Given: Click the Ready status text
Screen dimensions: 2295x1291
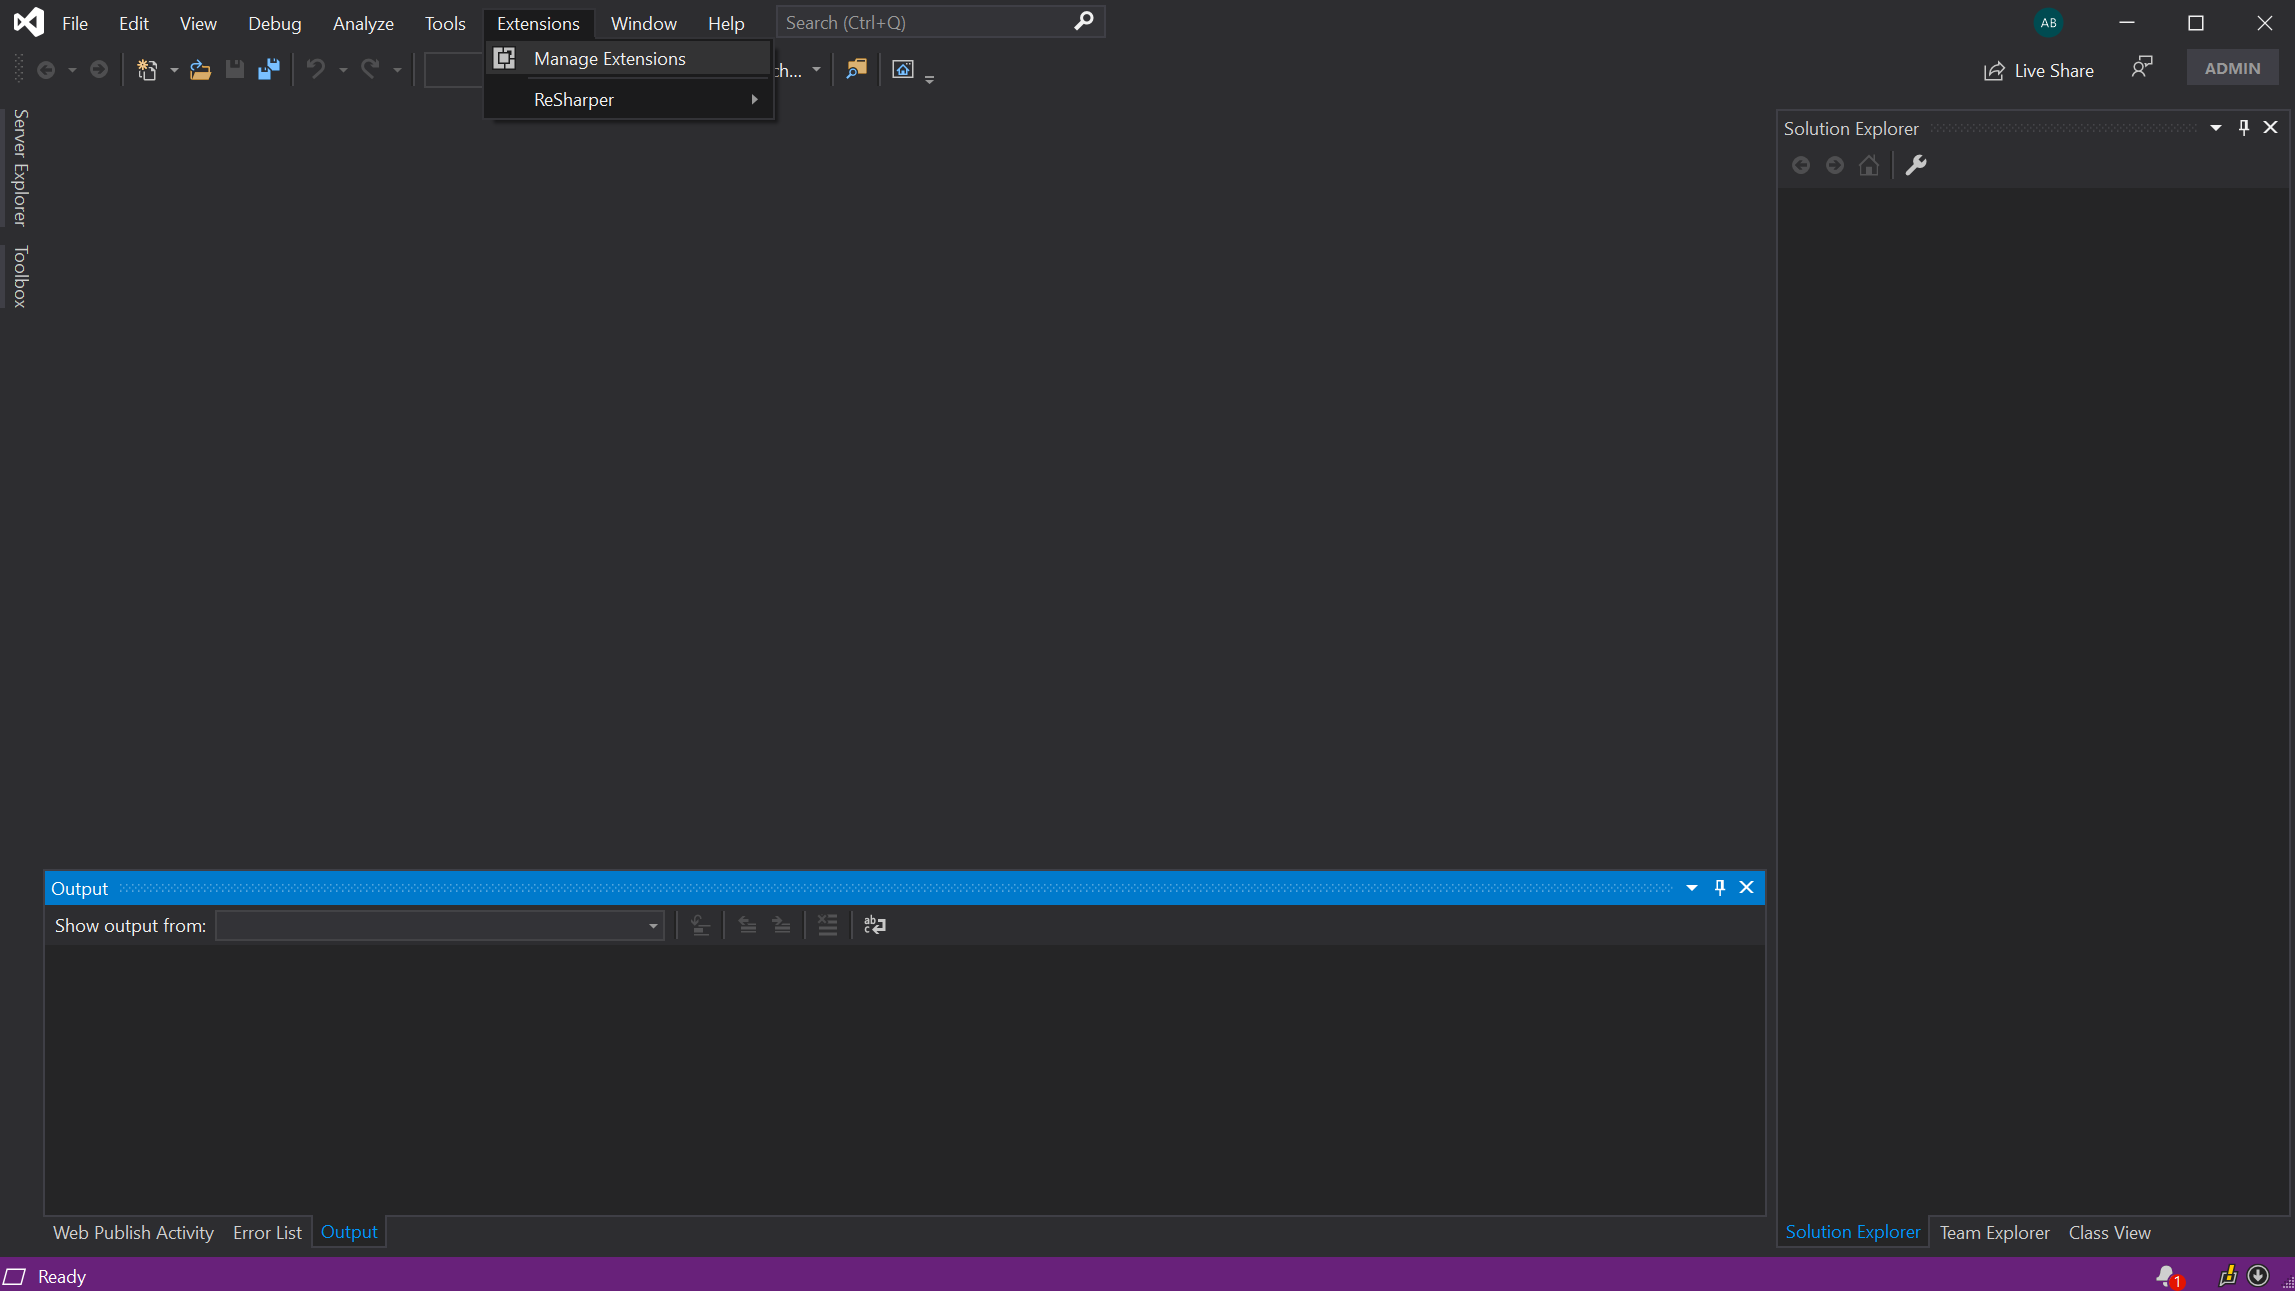Looking at the screenshot, I should (x=62, y=1276).
